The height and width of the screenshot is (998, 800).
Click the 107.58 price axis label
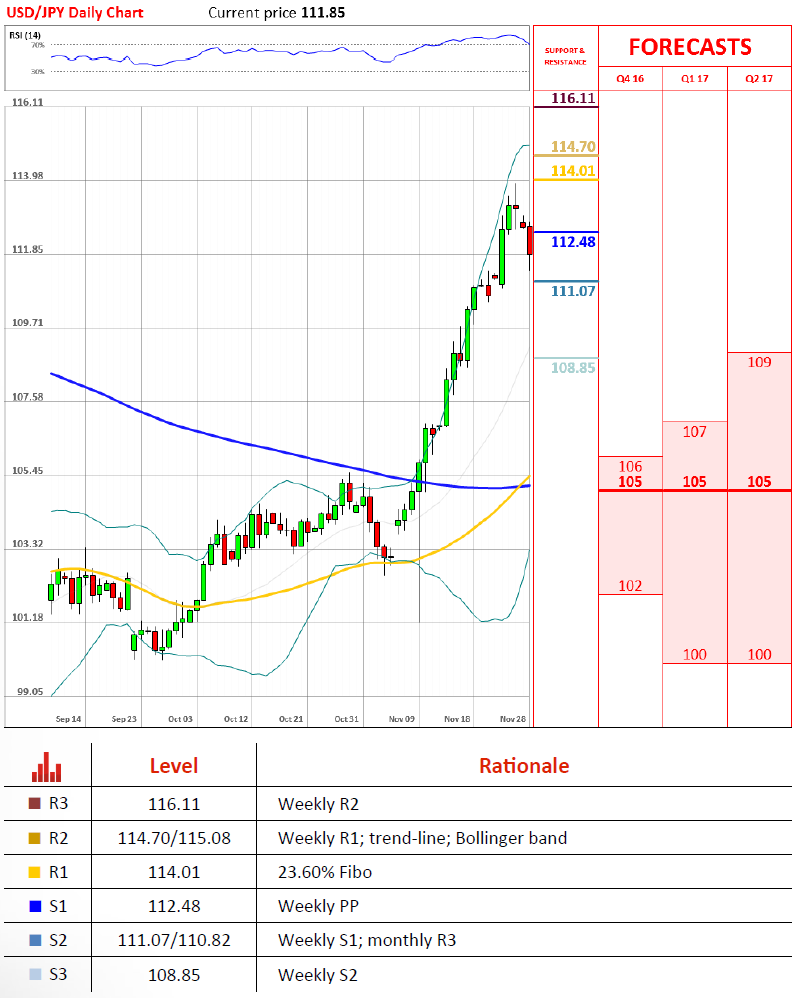27,397
